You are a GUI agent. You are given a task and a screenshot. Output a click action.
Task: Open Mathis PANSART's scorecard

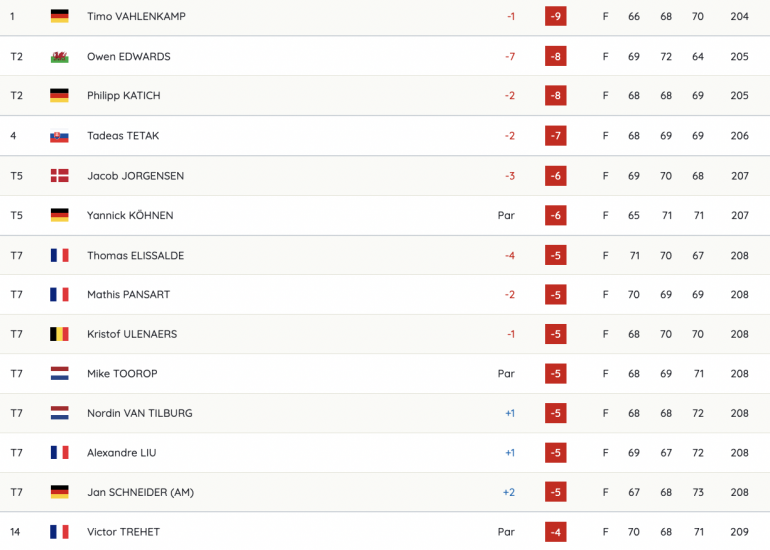[129, 295]
